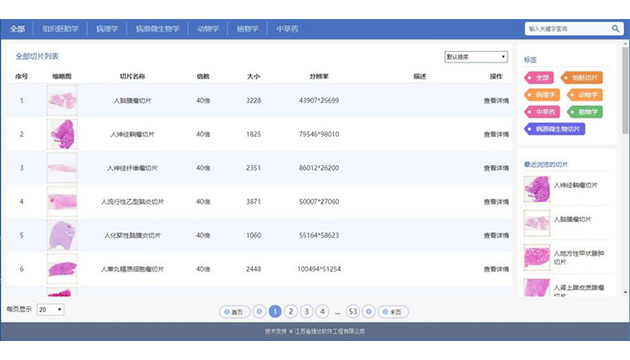Go to page 53

point(353,311)
